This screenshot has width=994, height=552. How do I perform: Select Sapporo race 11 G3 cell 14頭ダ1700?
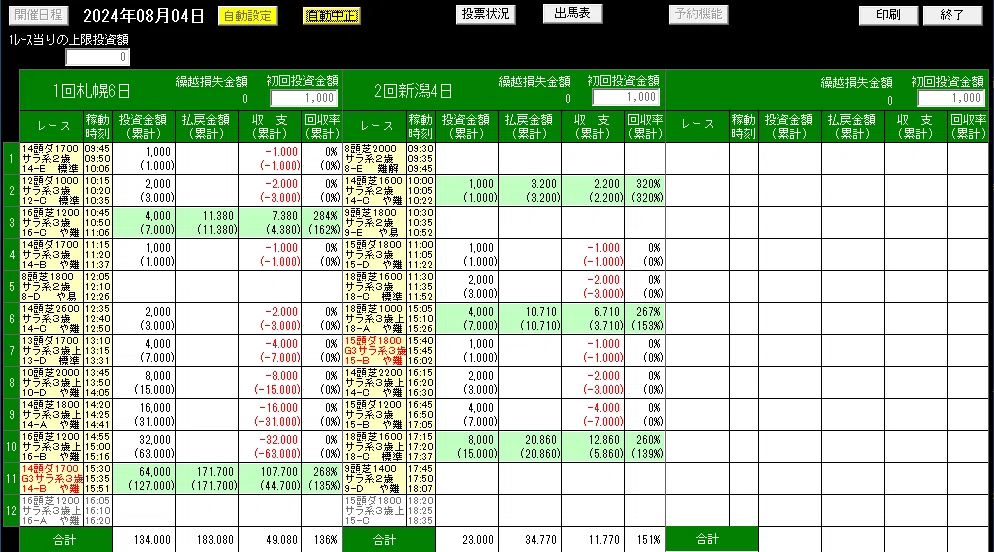click(51, 478)
